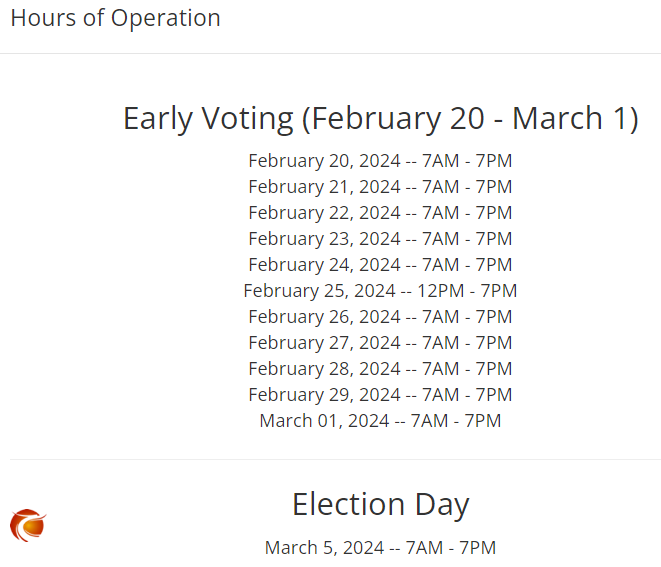The height and width of the screenshot is (567, 661).
Task: Click the February 26, 2024 hours line
Action: tap(380, 317)
